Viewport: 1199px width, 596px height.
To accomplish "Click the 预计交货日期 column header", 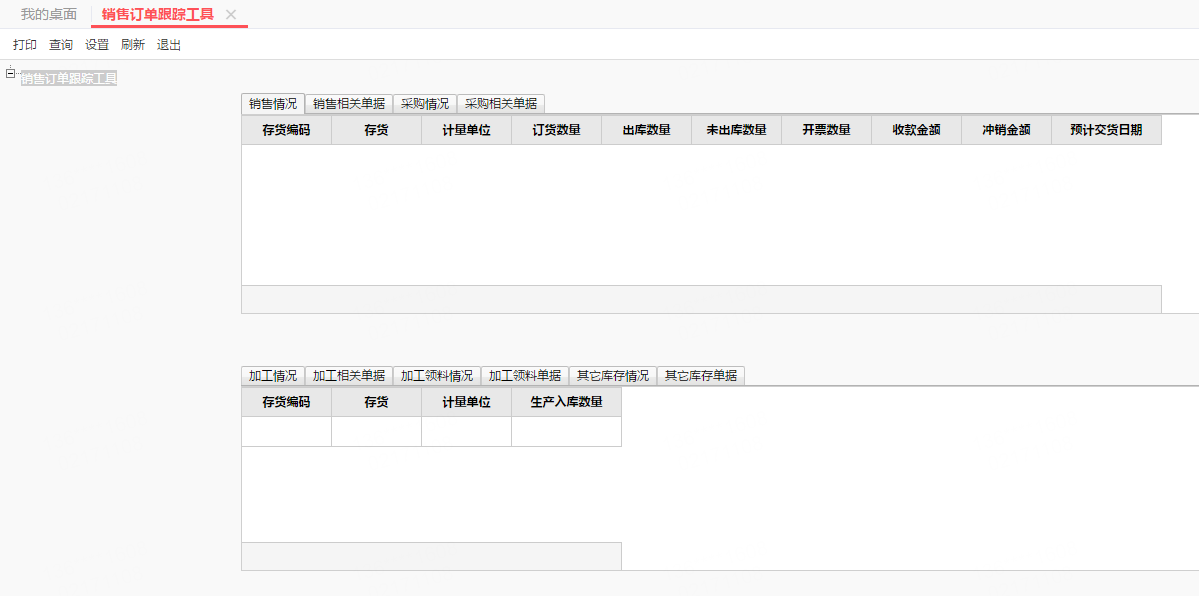I will pyautogui.click(x=1106, y=130).
